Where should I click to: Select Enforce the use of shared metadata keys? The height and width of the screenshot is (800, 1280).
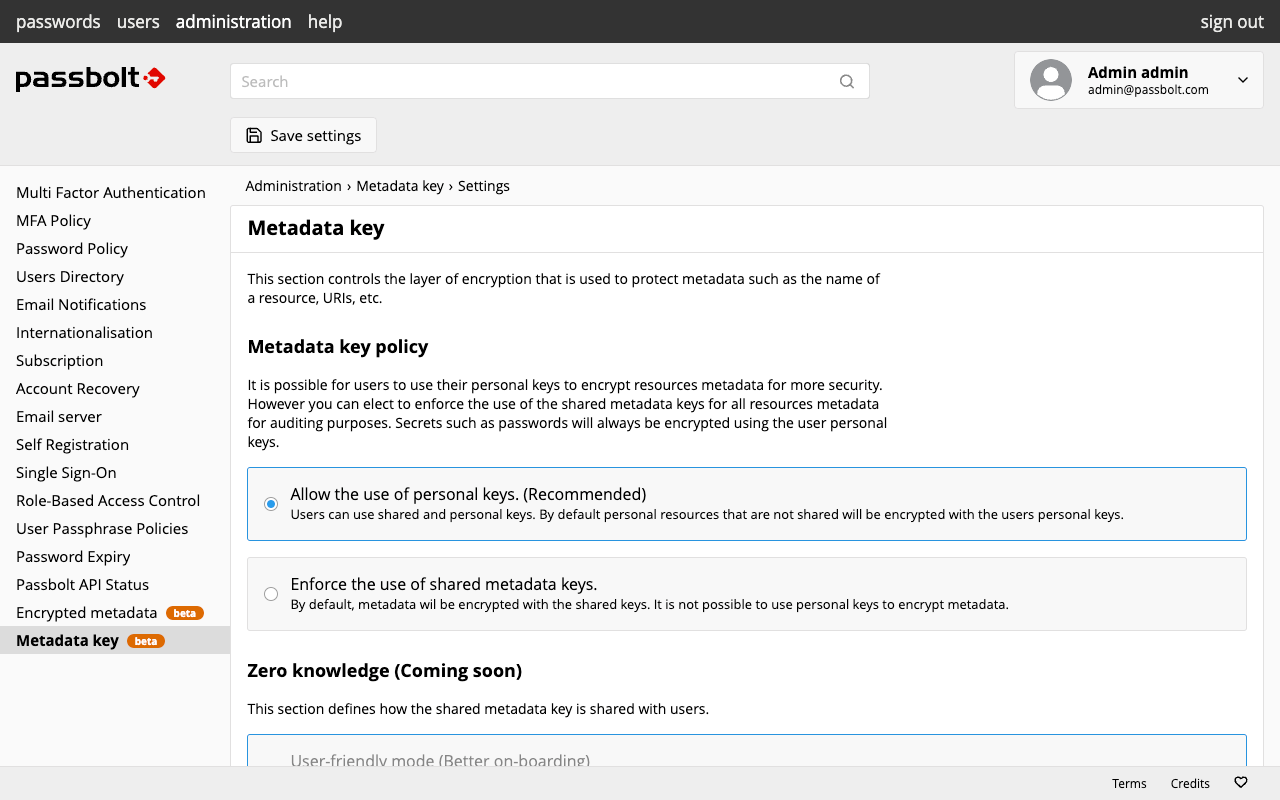(271, 594)
